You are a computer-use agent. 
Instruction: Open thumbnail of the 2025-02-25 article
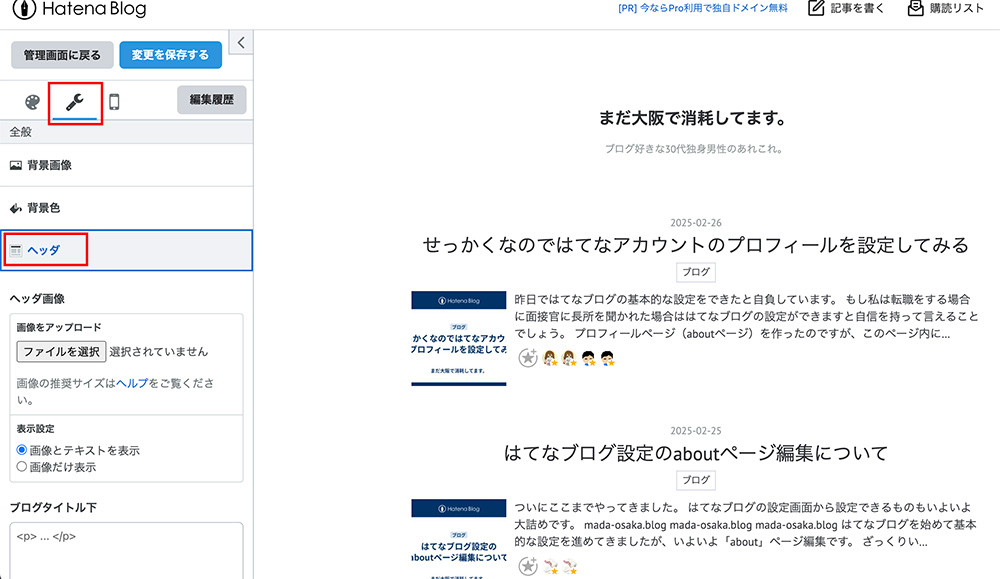459,539
